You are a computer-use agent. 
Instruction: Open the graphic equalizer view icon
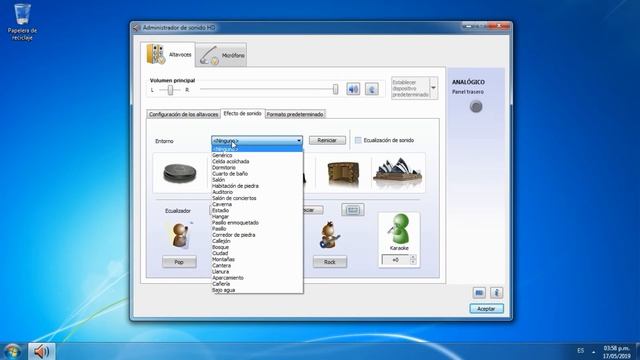(353, 210)
